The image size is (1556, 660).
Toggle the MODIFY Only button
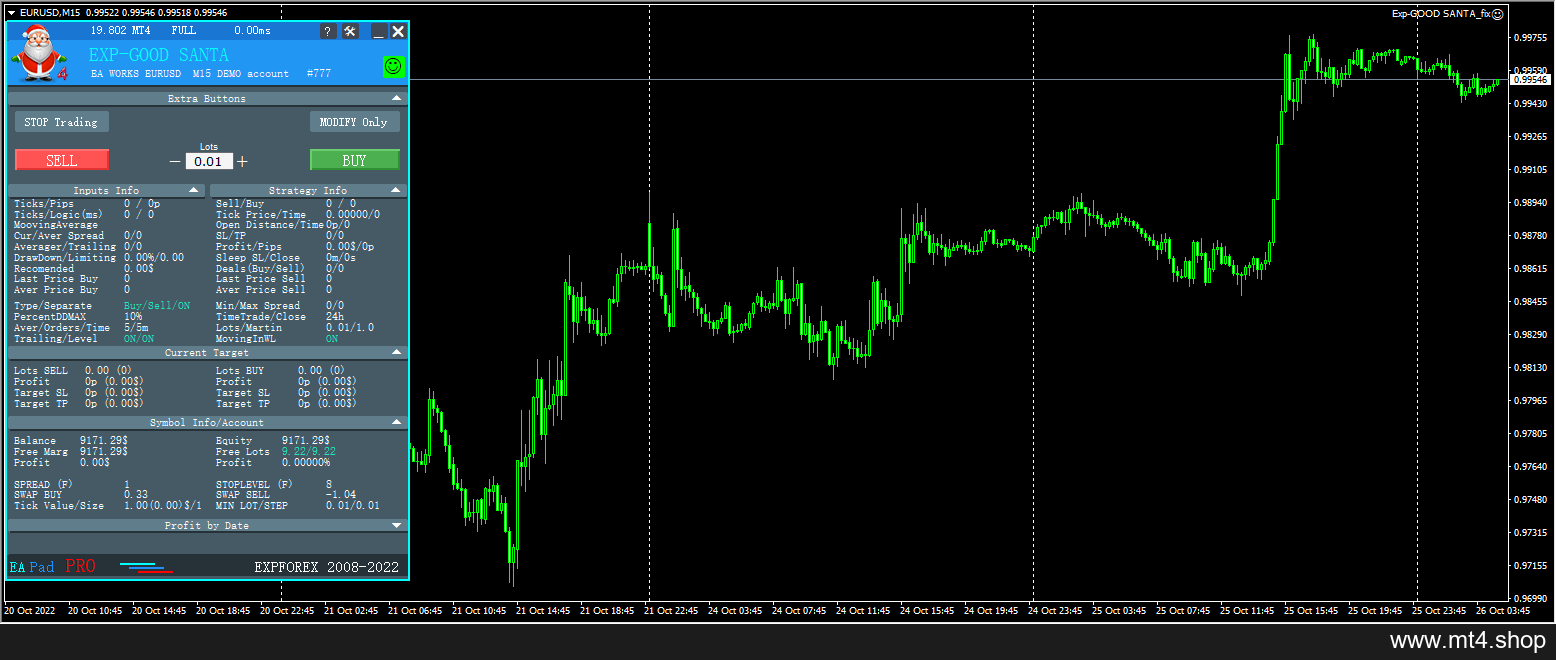pyautogui.click(x=354, y=122)
